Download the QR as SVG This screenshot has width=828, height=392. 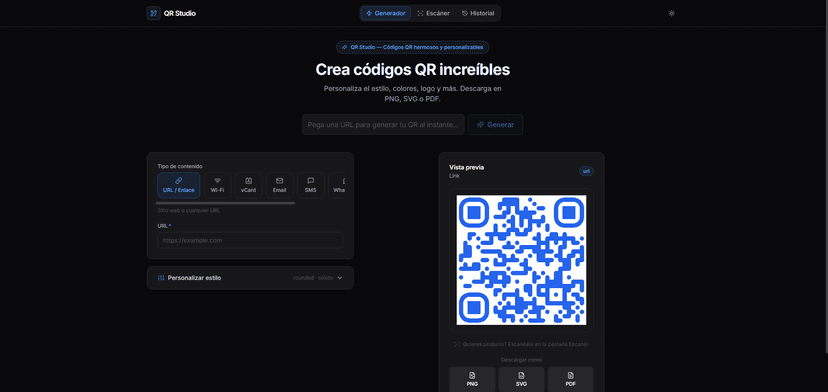pyautogui.click(x=521, y=379)
